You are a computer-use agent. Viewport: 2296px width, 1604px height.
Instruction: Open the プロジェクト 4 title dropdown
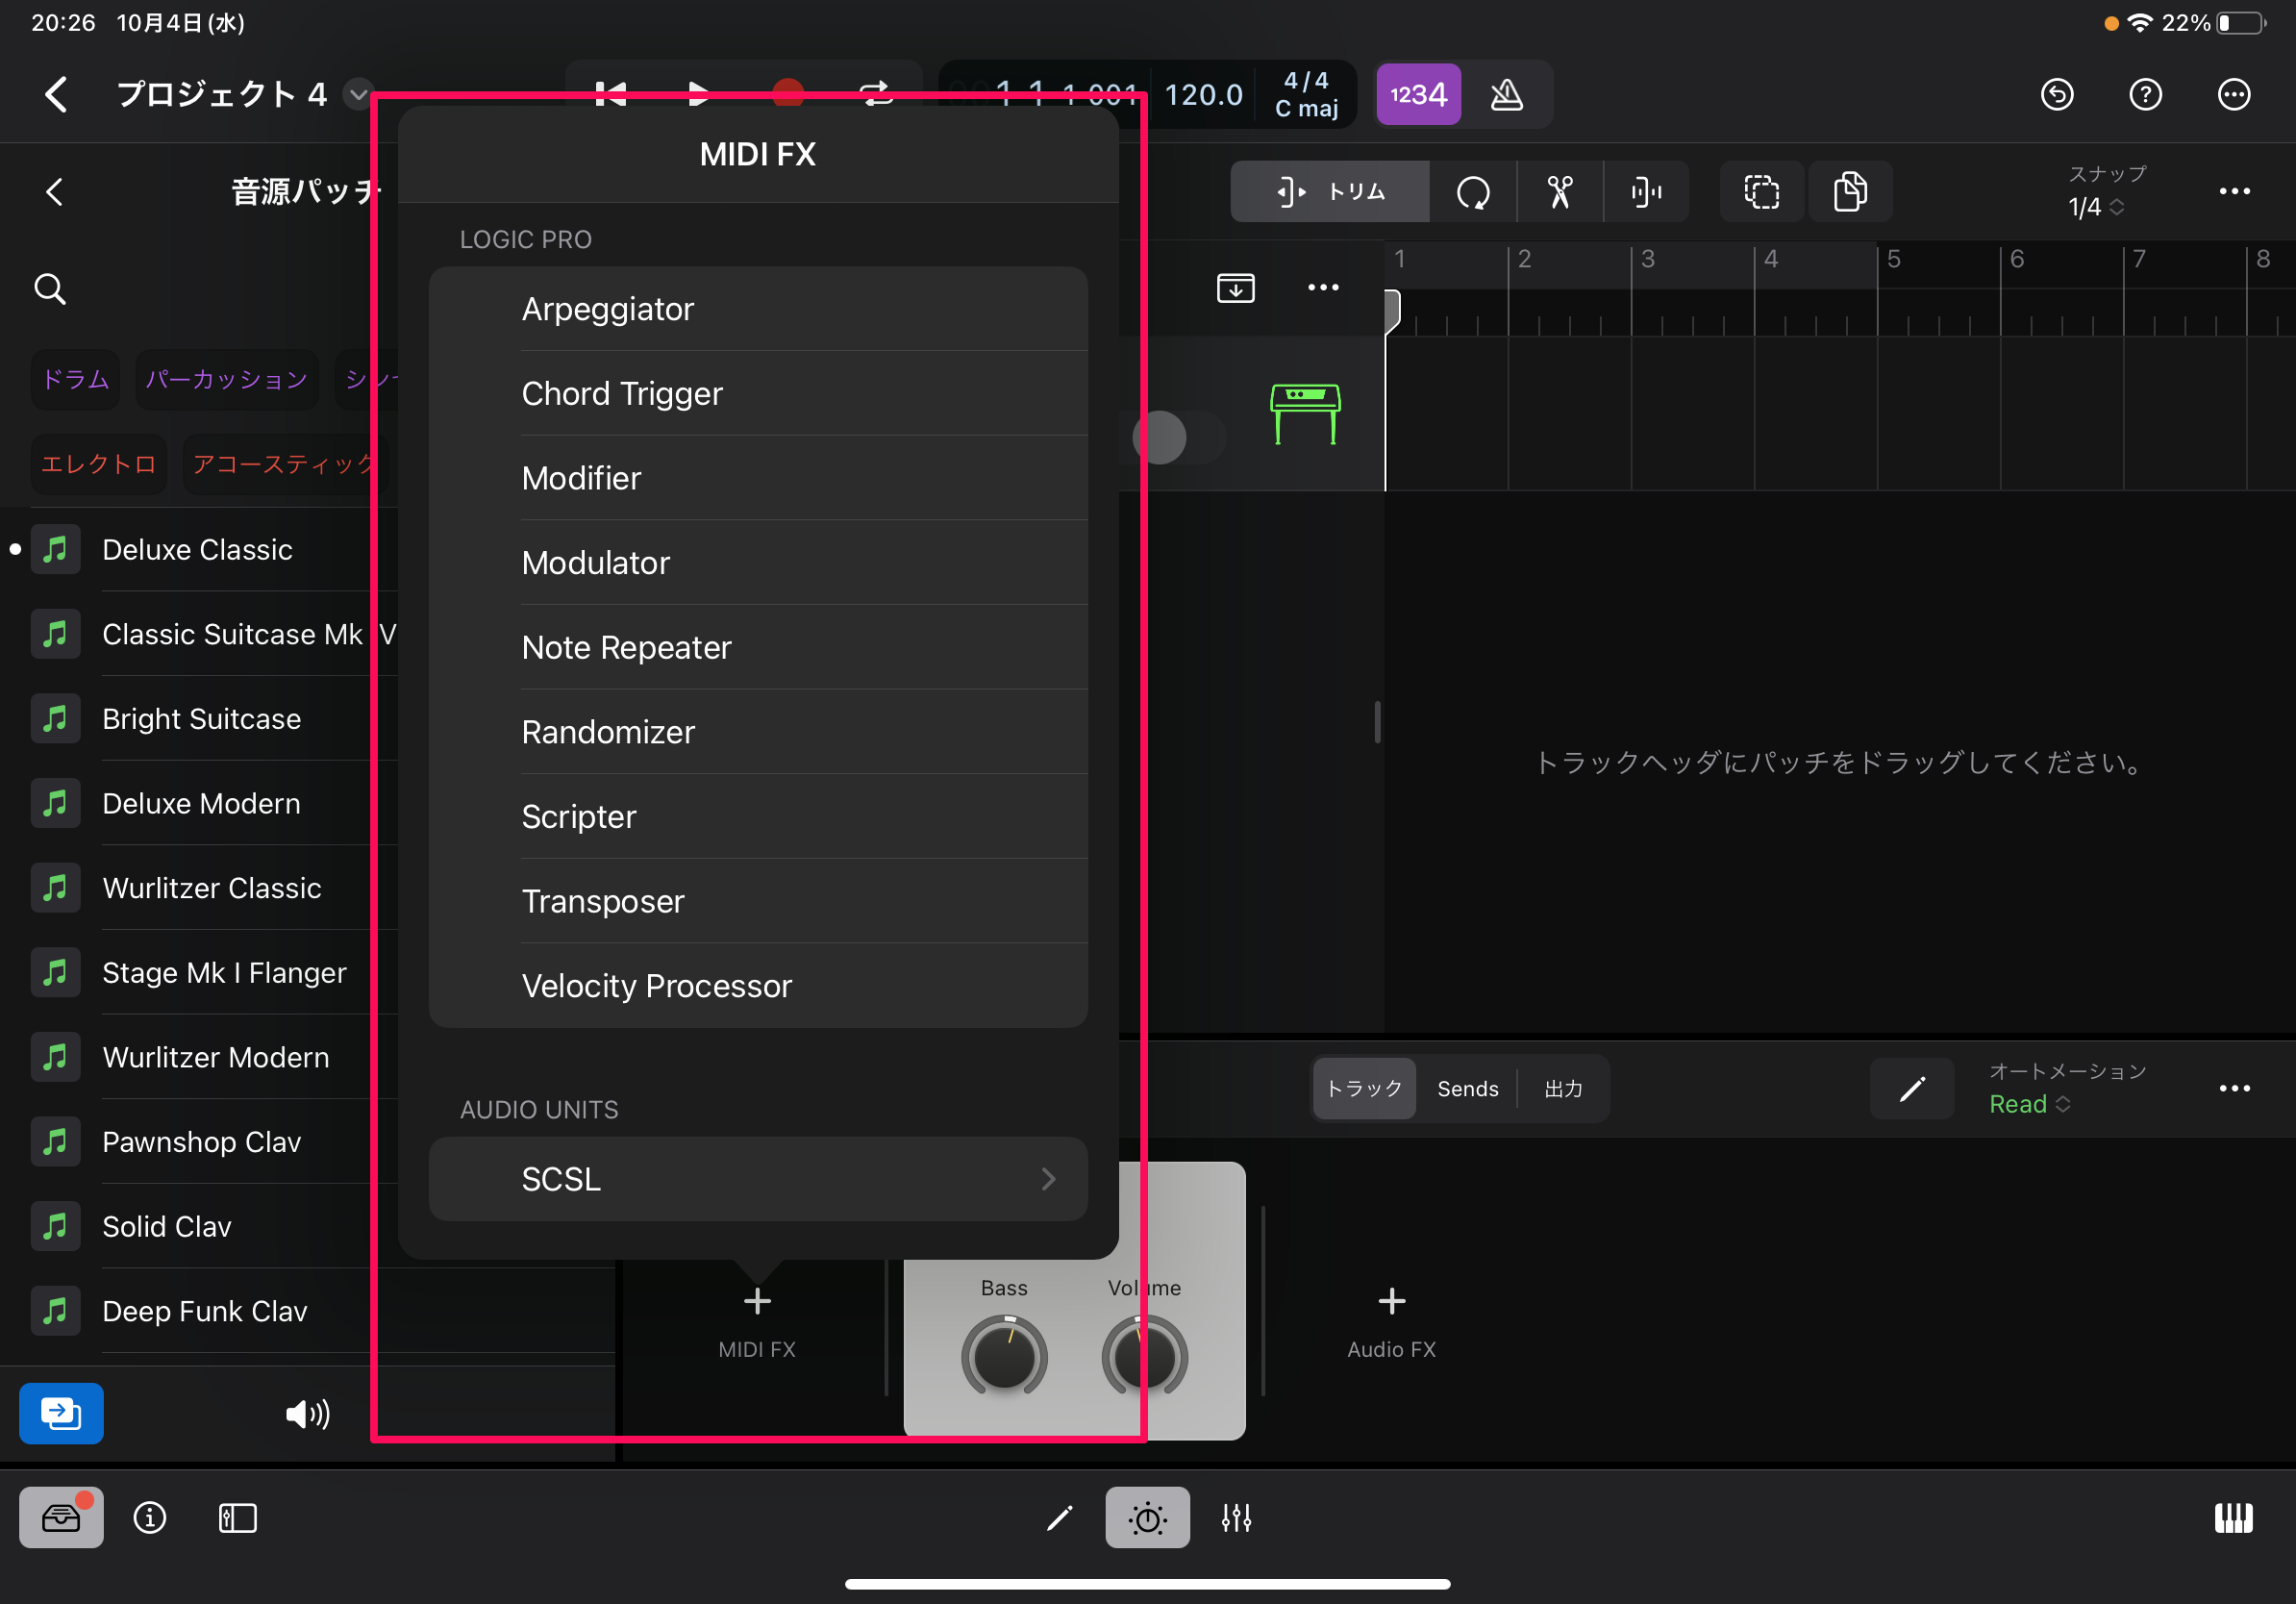[x=357, y=94]
